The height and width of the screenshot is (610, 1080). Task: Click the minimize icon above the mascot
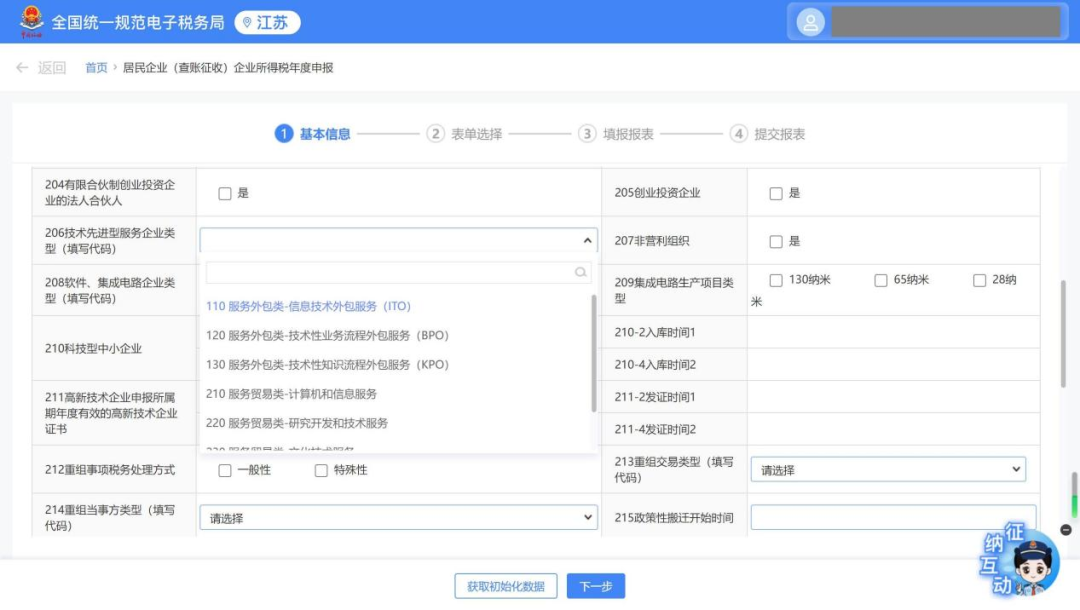1066,529
